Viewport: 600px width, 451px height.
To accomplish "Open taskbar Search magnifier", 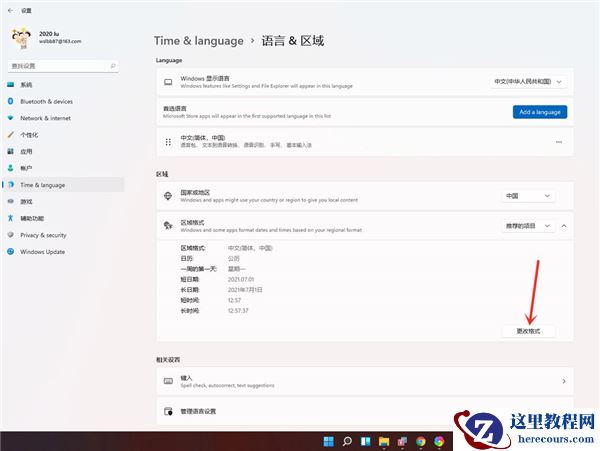I will point(347,441).
